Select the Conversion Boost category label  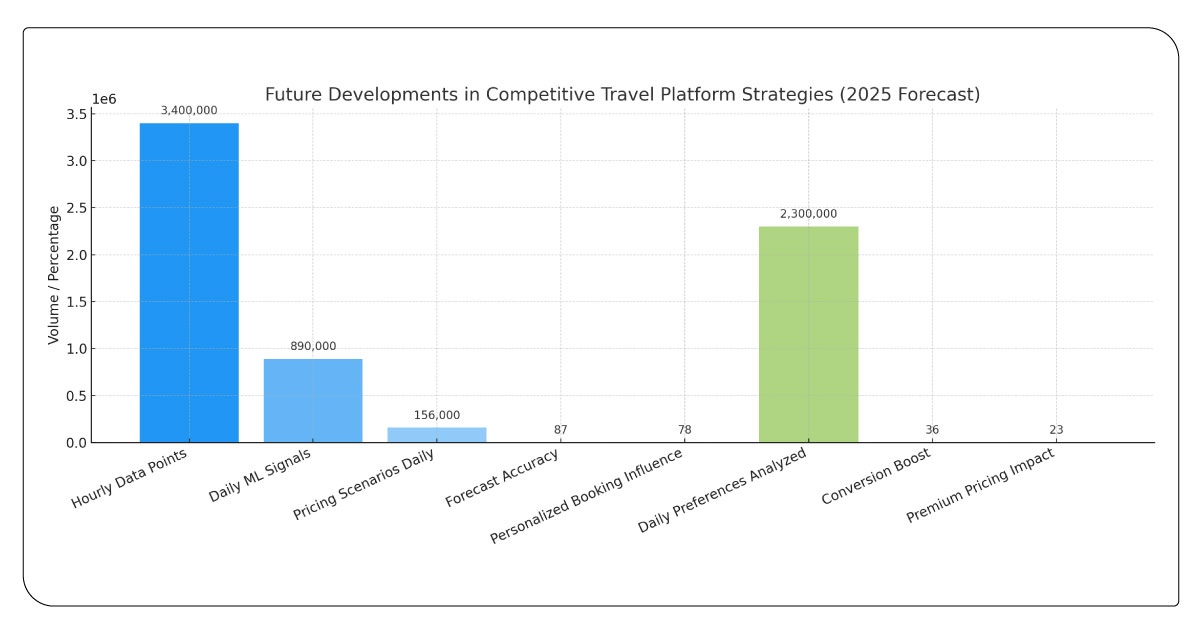(877, 478)
